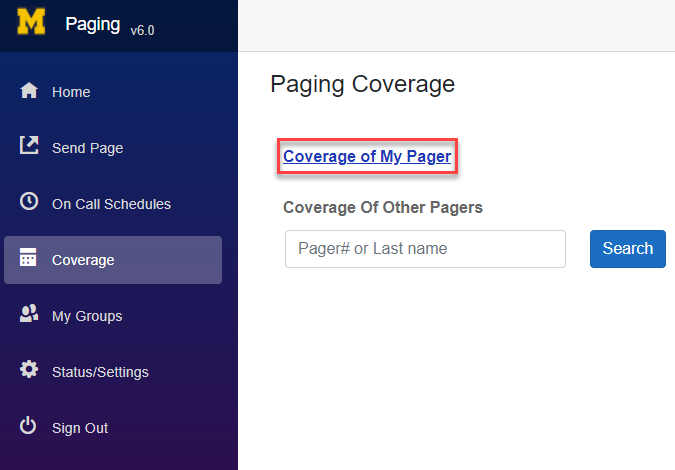The height and width of the screenshot is (470, 675).
Task: Select the highlighted Coverage text label
Action: pos(83,260)
